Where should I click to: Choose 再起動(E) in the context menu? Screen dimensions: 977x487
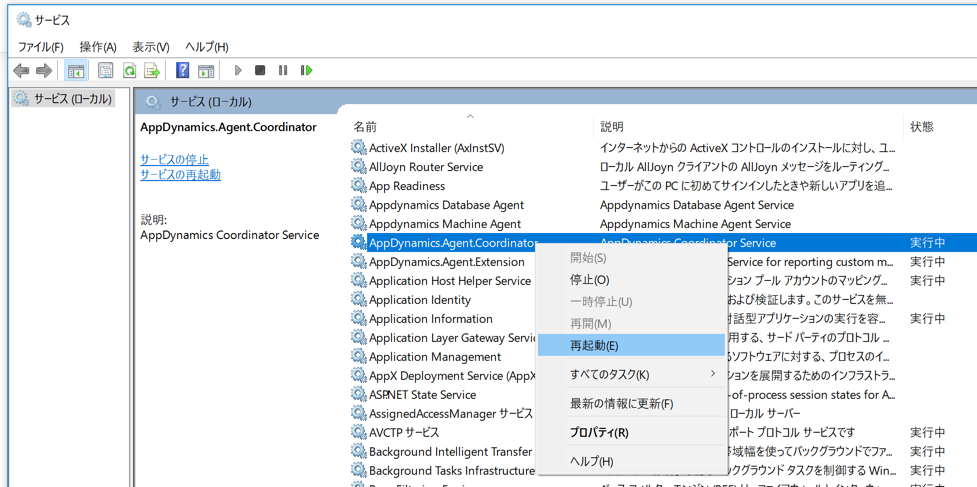[594, 346]
